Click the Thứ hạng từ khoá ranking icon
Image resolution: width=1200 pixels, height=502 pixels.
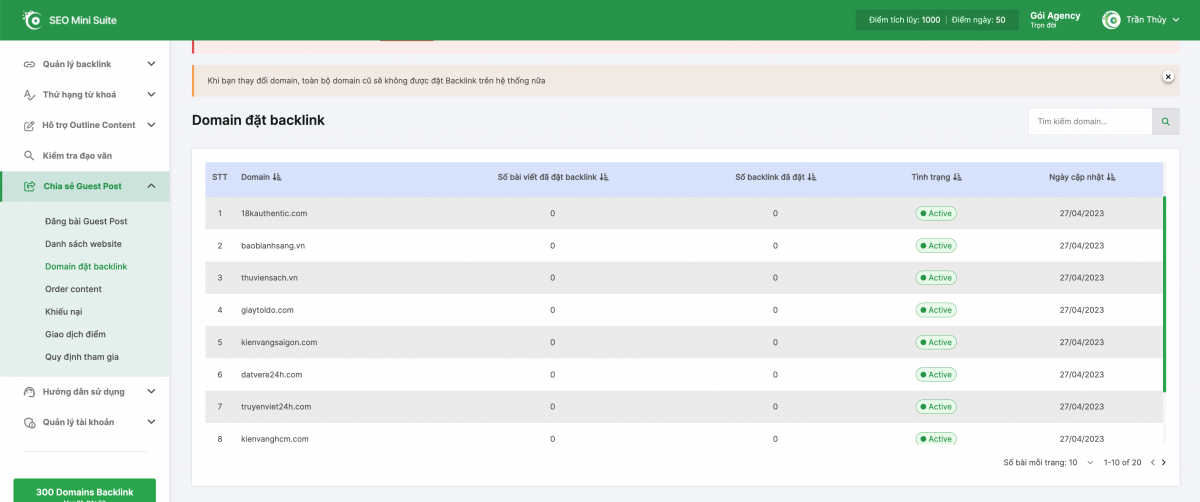(x=29, y=95)
